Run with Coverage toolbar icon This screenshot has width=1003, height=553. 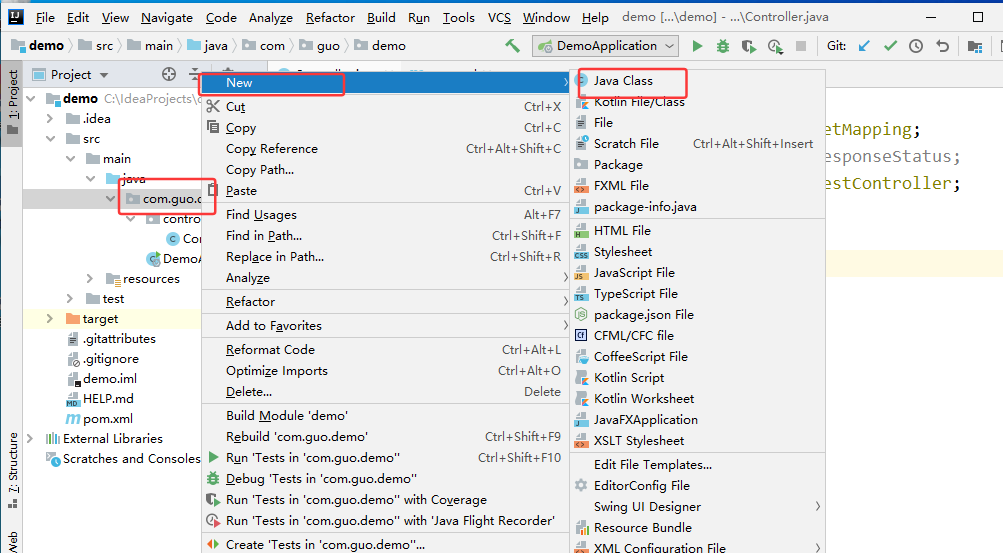tap(748, 46)
